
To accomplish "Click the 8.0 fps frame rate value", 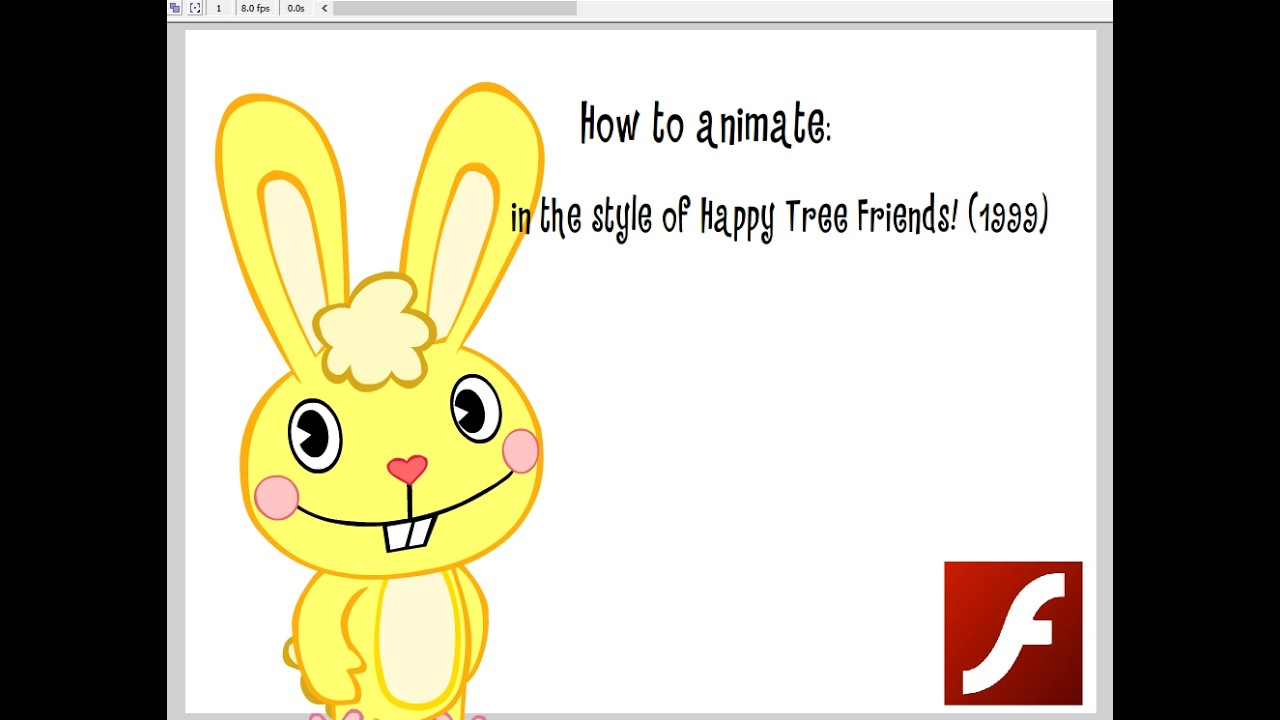I will (x=255, y=8).
